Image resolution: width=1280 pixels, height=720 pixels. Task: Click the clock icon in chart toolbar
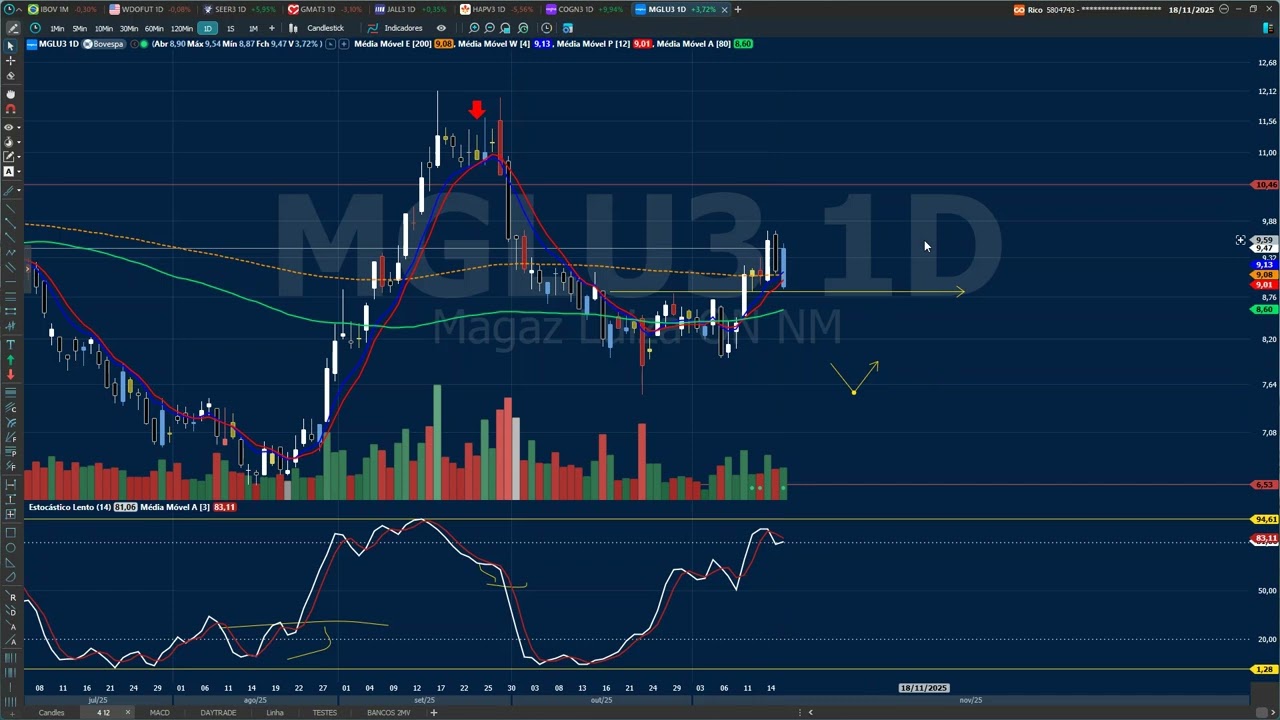coord(547,28)
